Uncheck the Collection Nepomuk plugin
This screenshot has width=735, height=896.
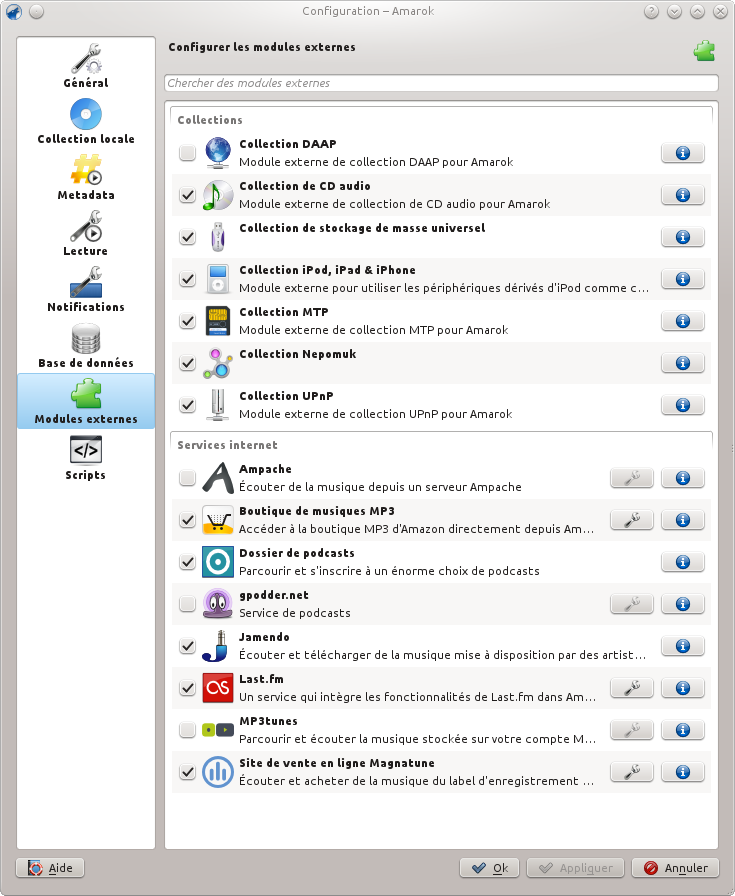pyautogui.click(x=187, y=363)
